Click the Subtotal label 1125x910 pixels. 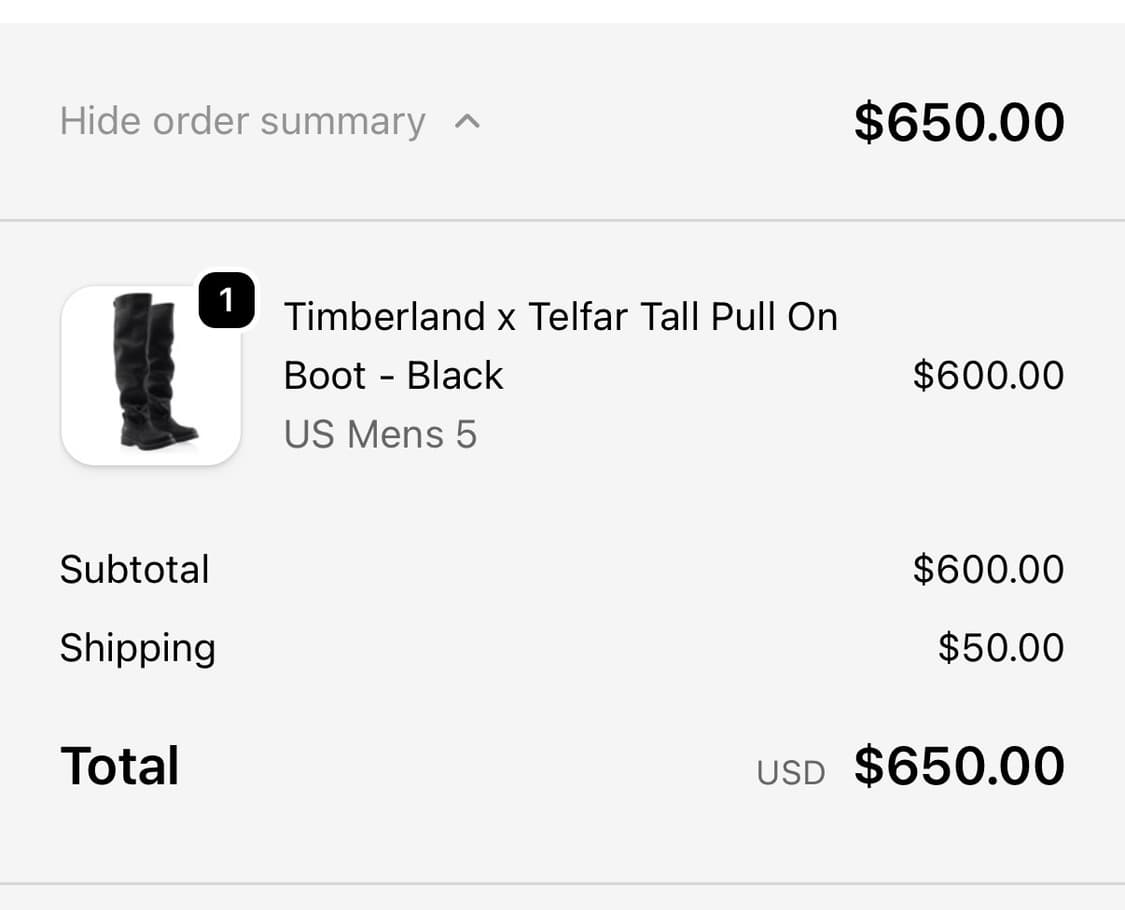click(135, 569)
